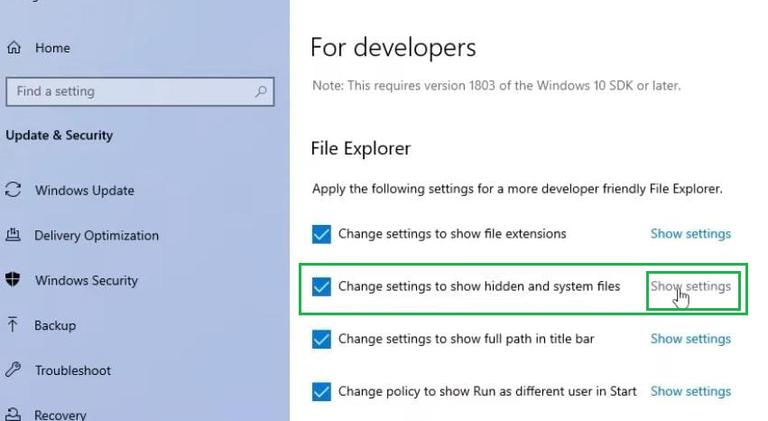Click the Recovery icon in sidebar

click(x=13, y=414)
